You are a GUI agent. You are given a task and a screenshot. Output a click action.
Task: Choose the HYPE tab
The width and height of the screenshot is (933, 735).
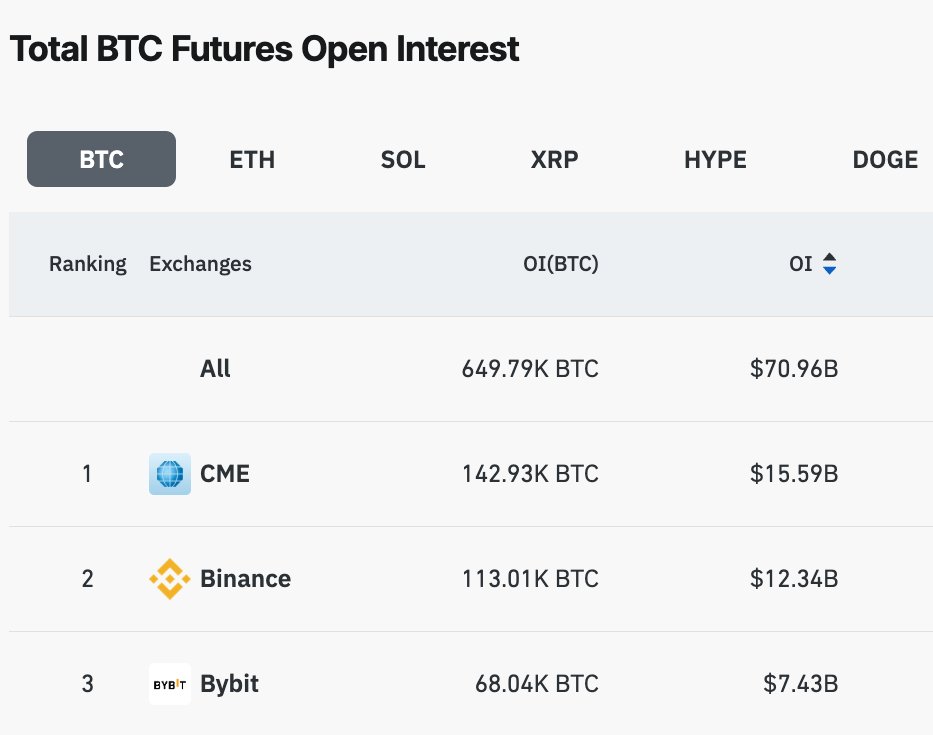pos(715,159)
